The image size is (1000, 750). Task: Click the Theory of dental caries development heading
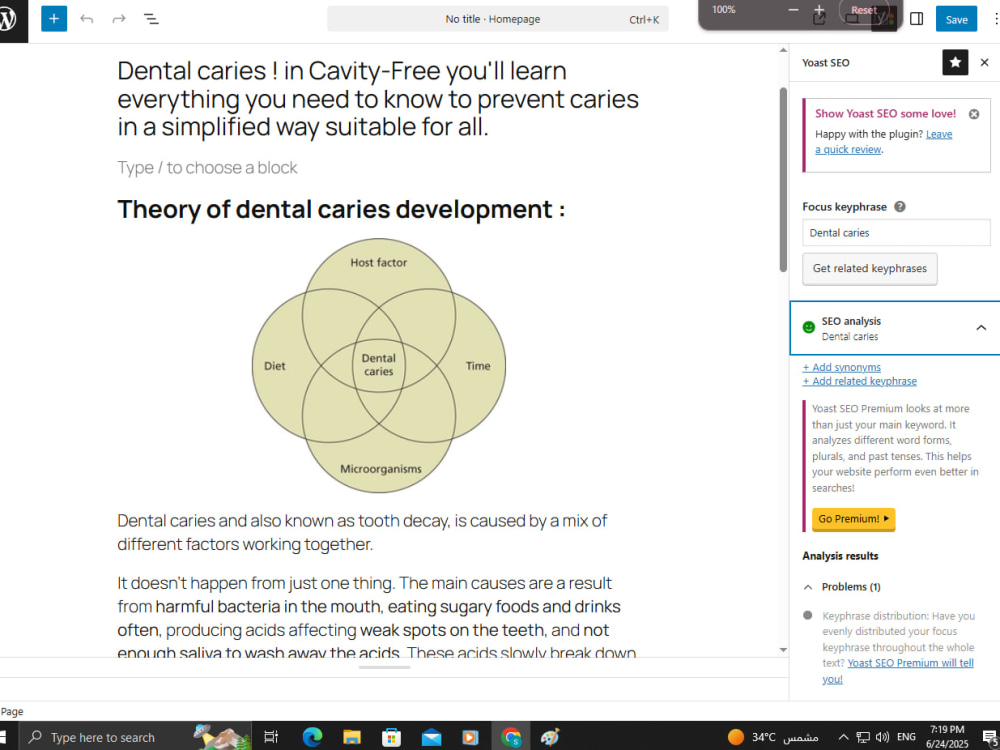(341, 209)
